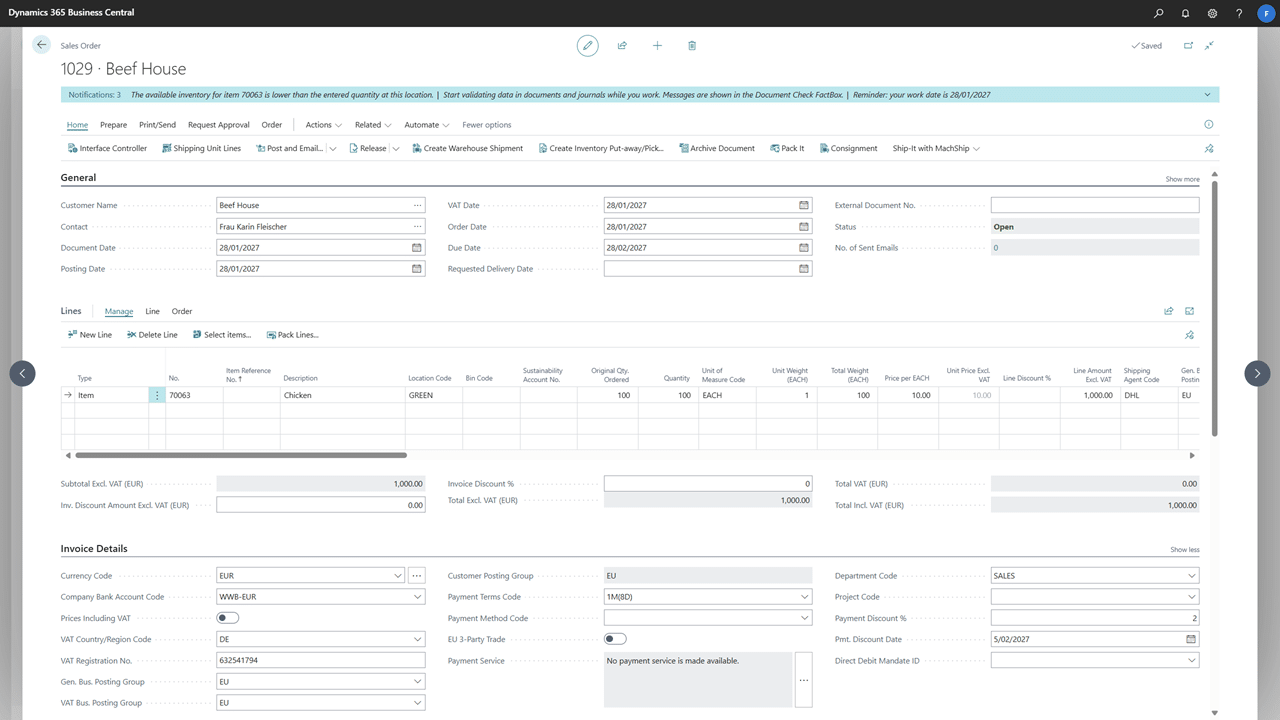Open the Document Date calendar picker
Viewport: 1280px width, 720px height.
click(x=417, y=248)
